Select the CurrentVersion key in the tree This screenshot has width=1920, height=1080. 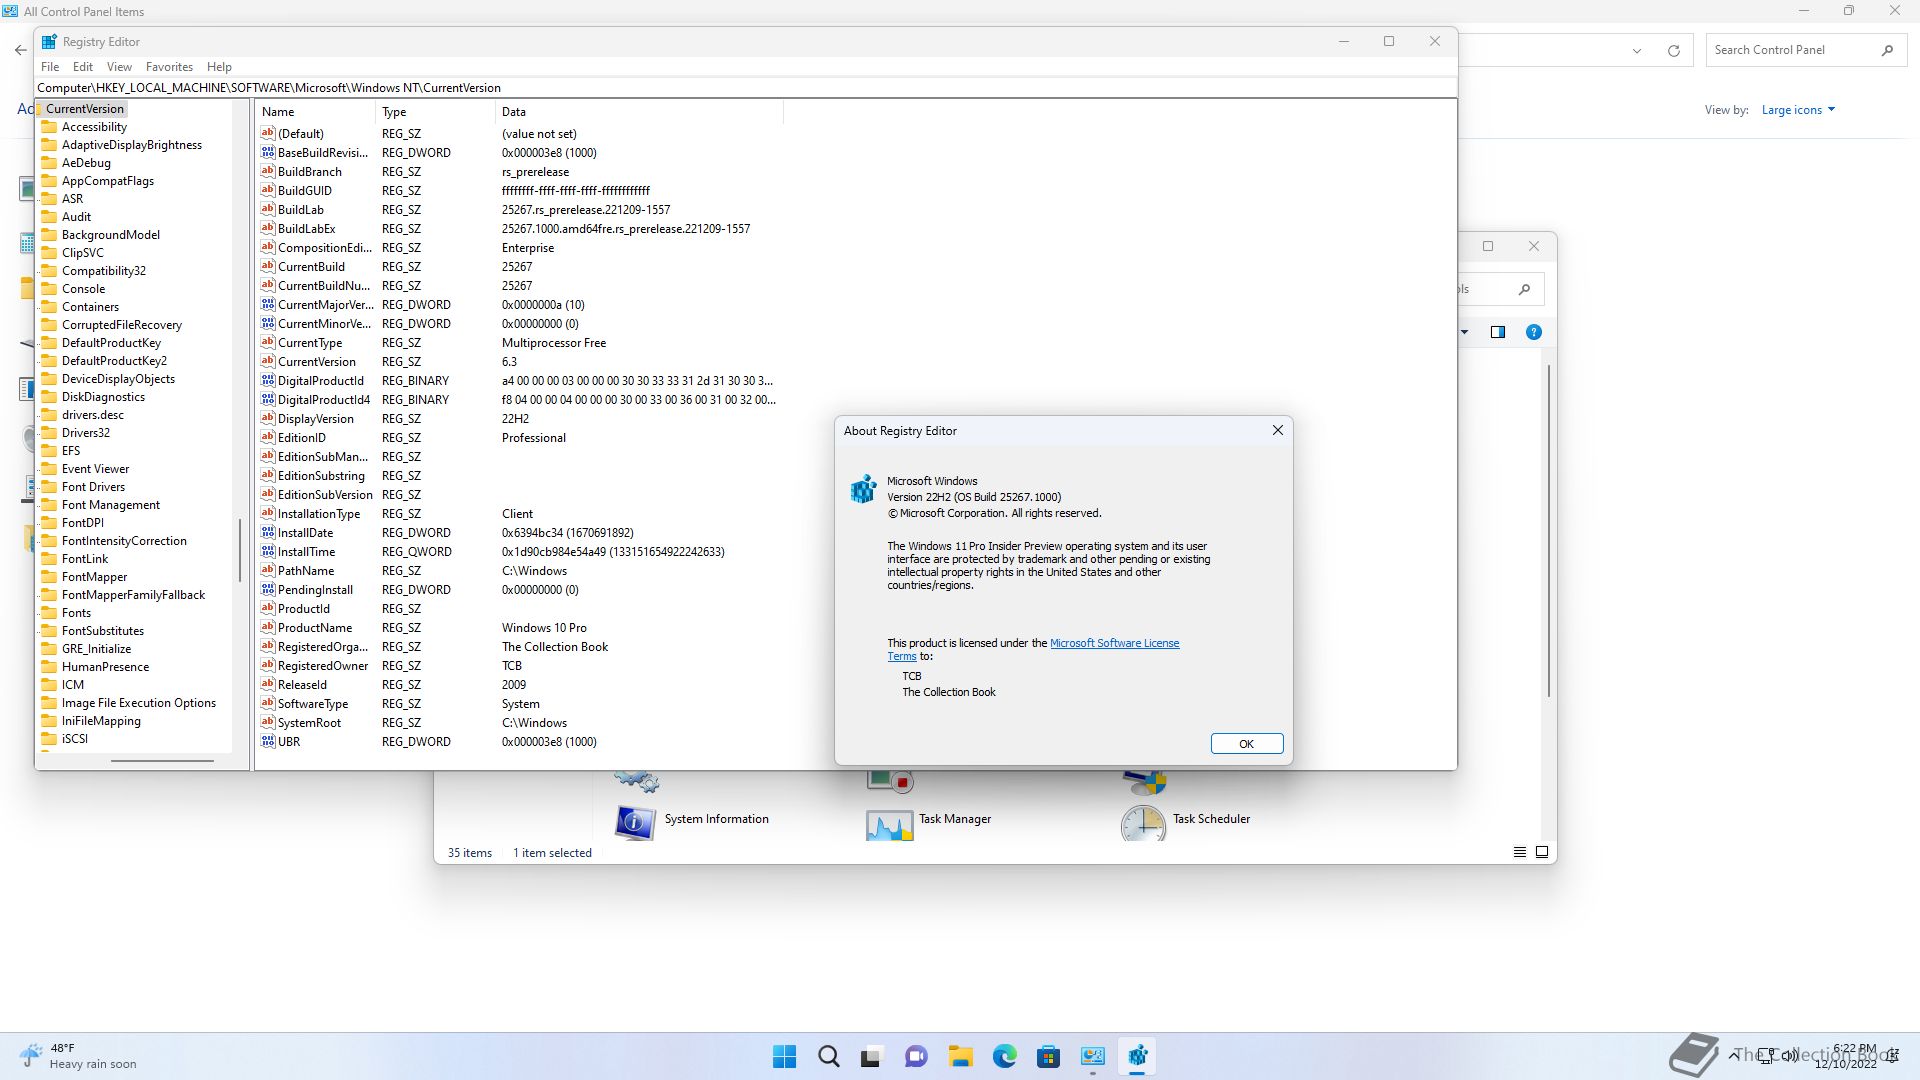click(85, 109)
